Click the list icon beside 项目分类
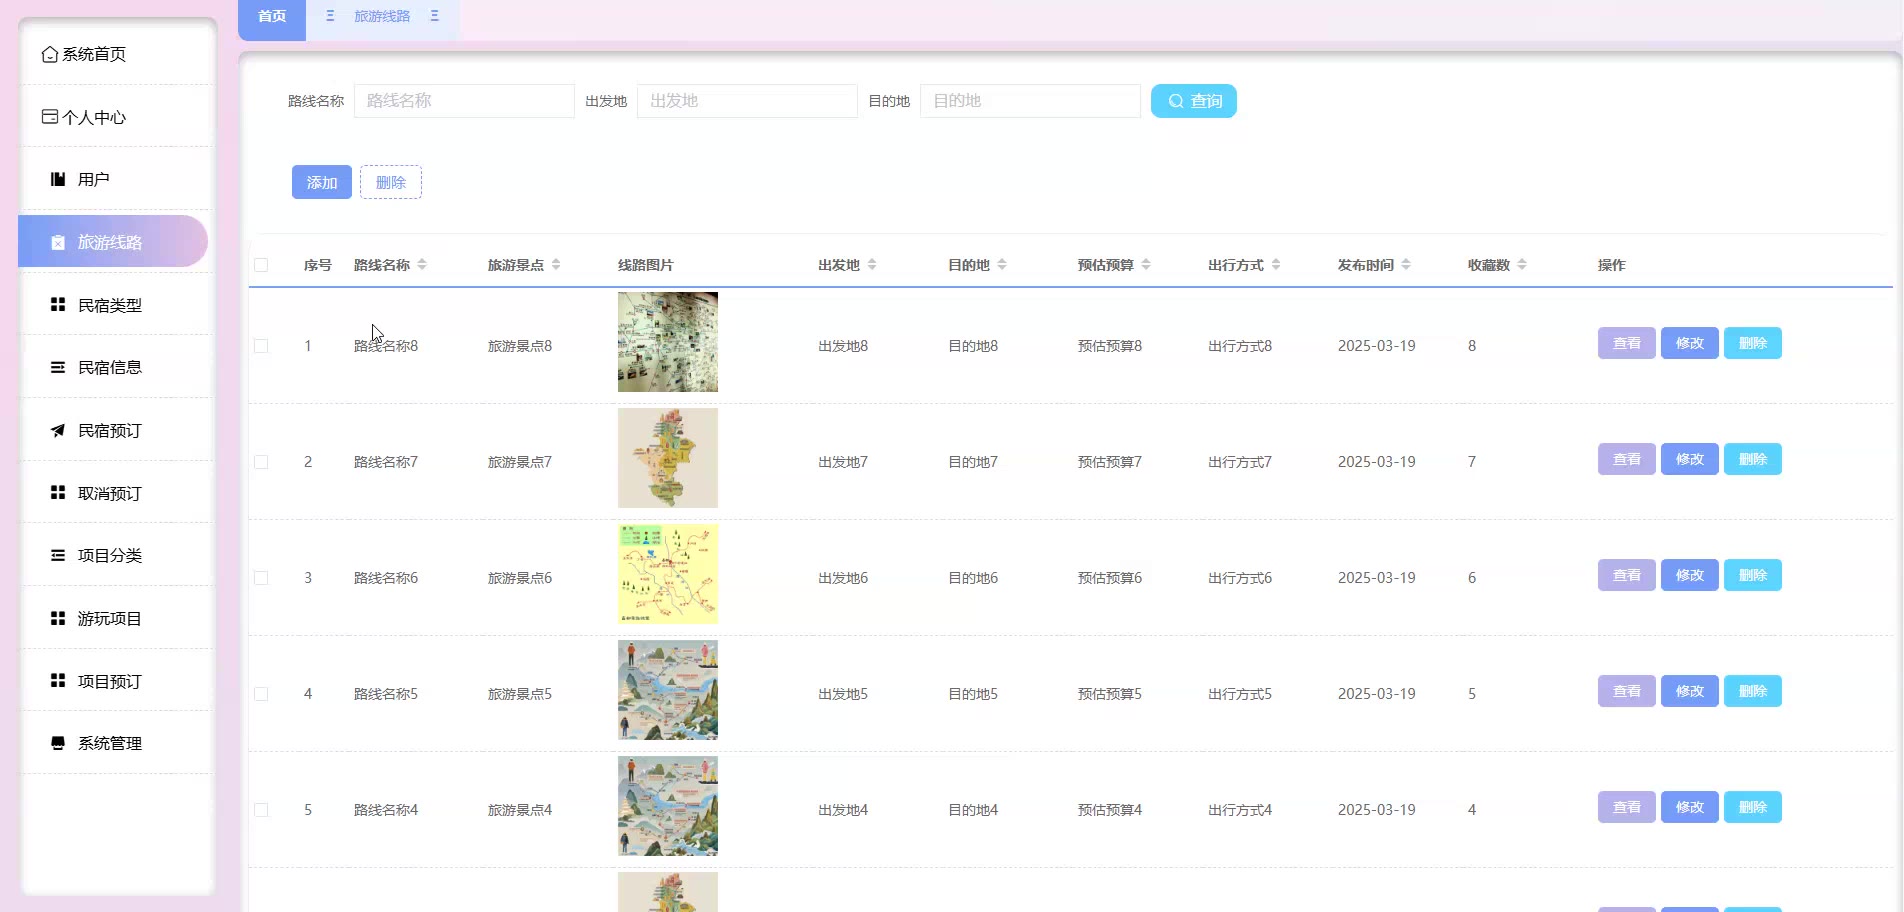This screenshot has width=1904, height=912. click(x=58, y=556)
